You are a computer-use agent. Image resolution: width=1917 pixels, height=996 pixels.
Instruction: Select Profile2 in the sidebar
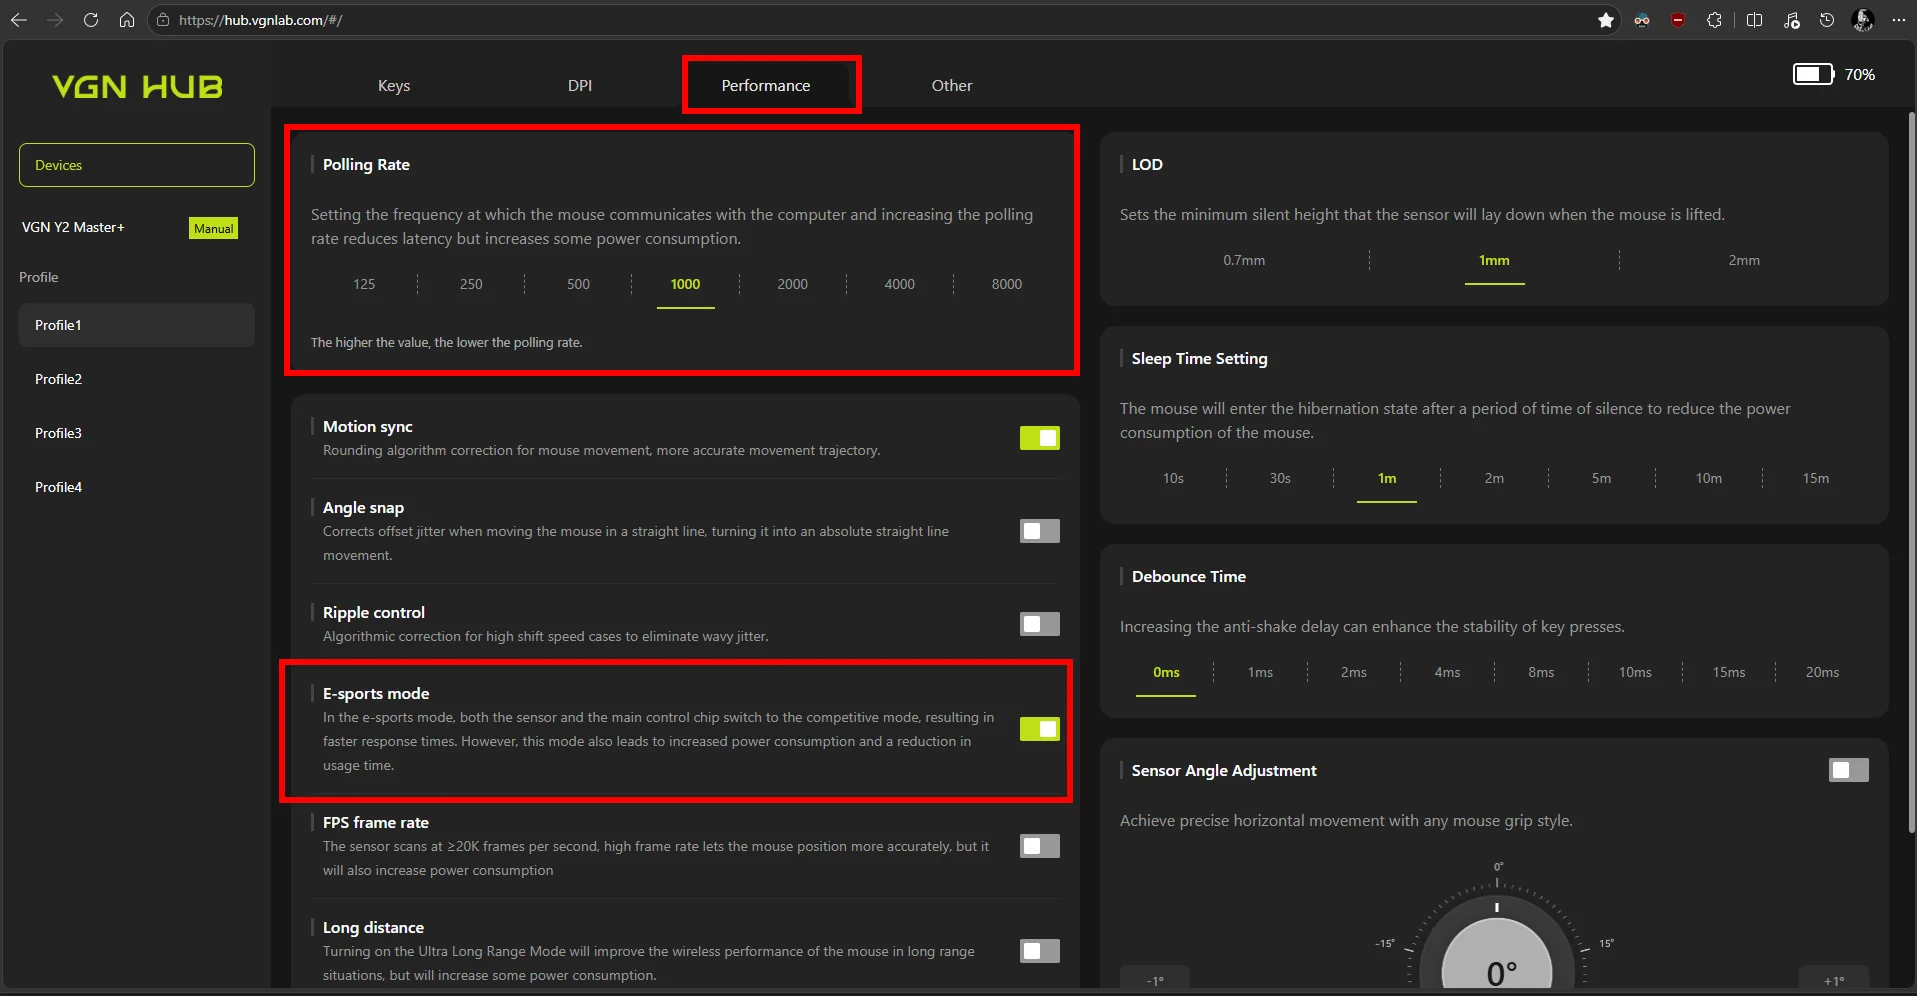point(137,379)
